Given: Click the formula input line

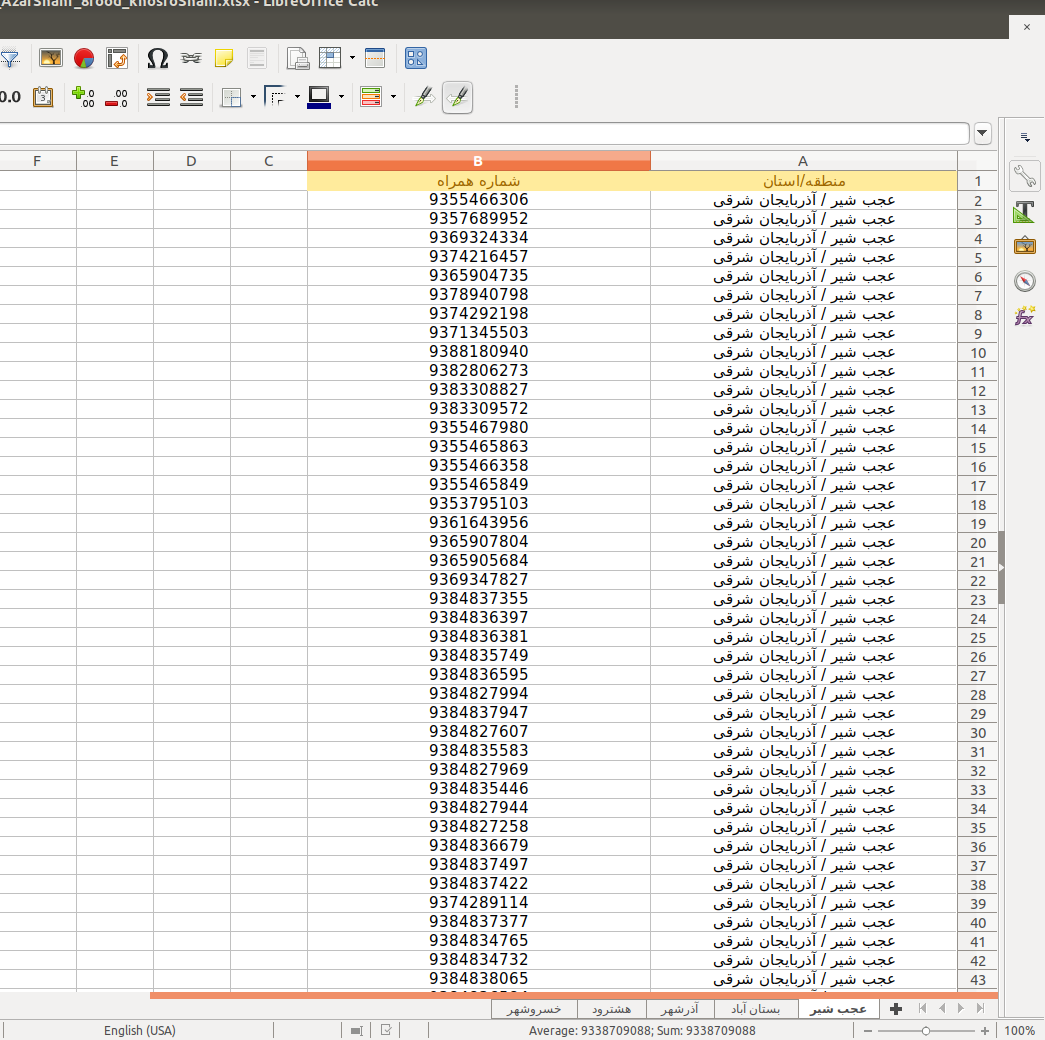Looking at the screenshot, I should (x=484, y=133).
